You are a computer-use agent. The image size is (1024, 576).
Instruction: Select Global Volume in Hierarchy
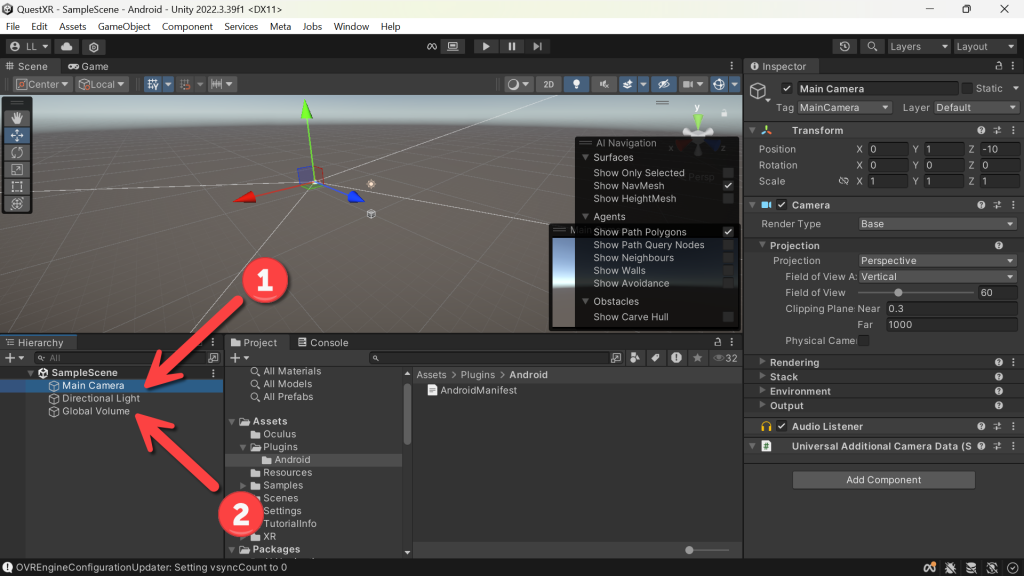coord(95,411)
